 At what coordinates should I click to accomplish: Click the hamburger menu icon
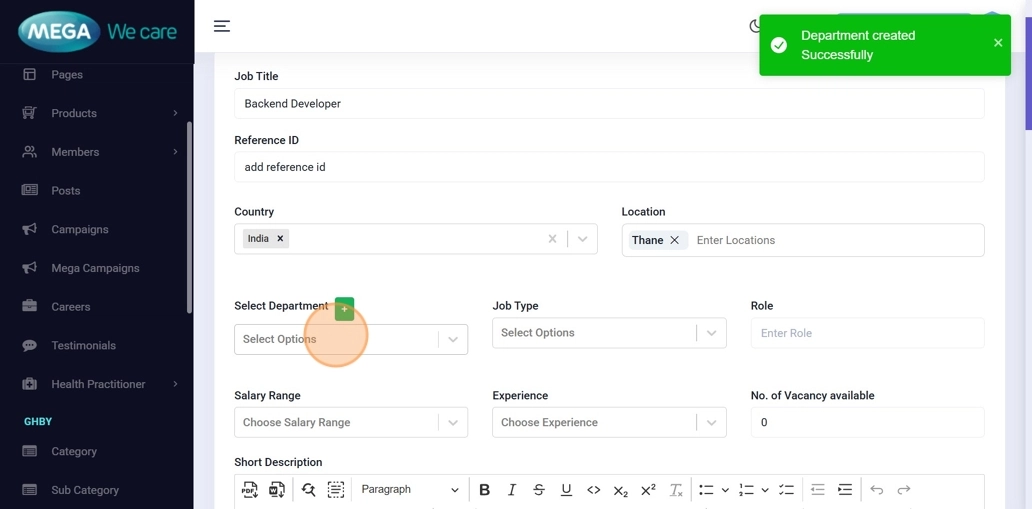(222, 26)
